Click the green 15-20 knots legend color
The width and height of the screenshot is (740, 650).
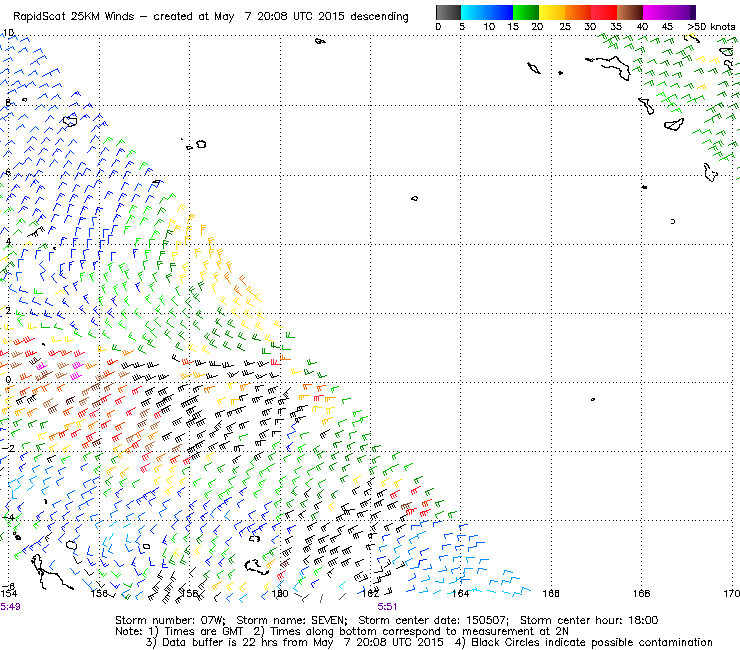pyautogui.click(x=526, y=12)
